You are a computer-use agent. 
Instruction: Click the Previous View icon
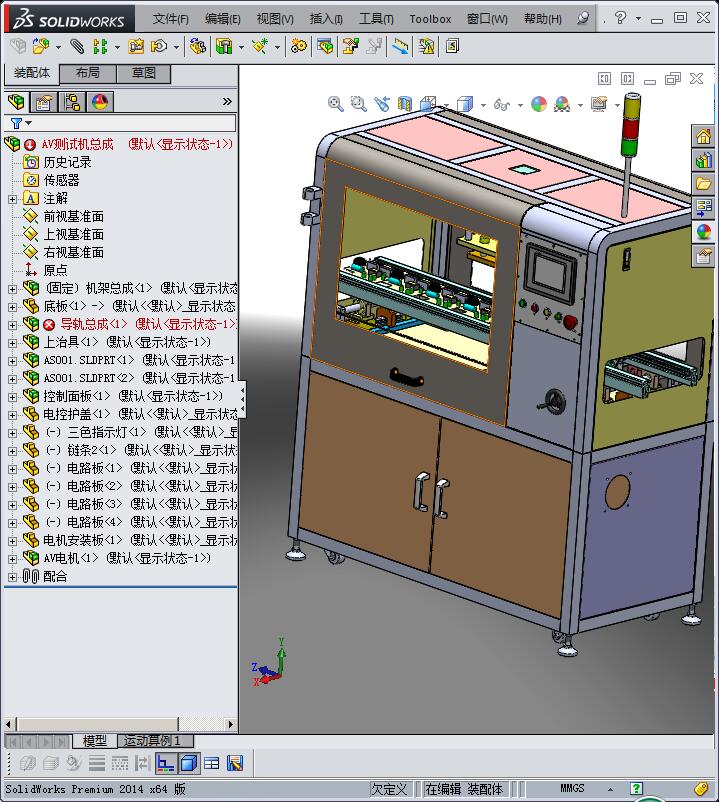pos(381,104)
